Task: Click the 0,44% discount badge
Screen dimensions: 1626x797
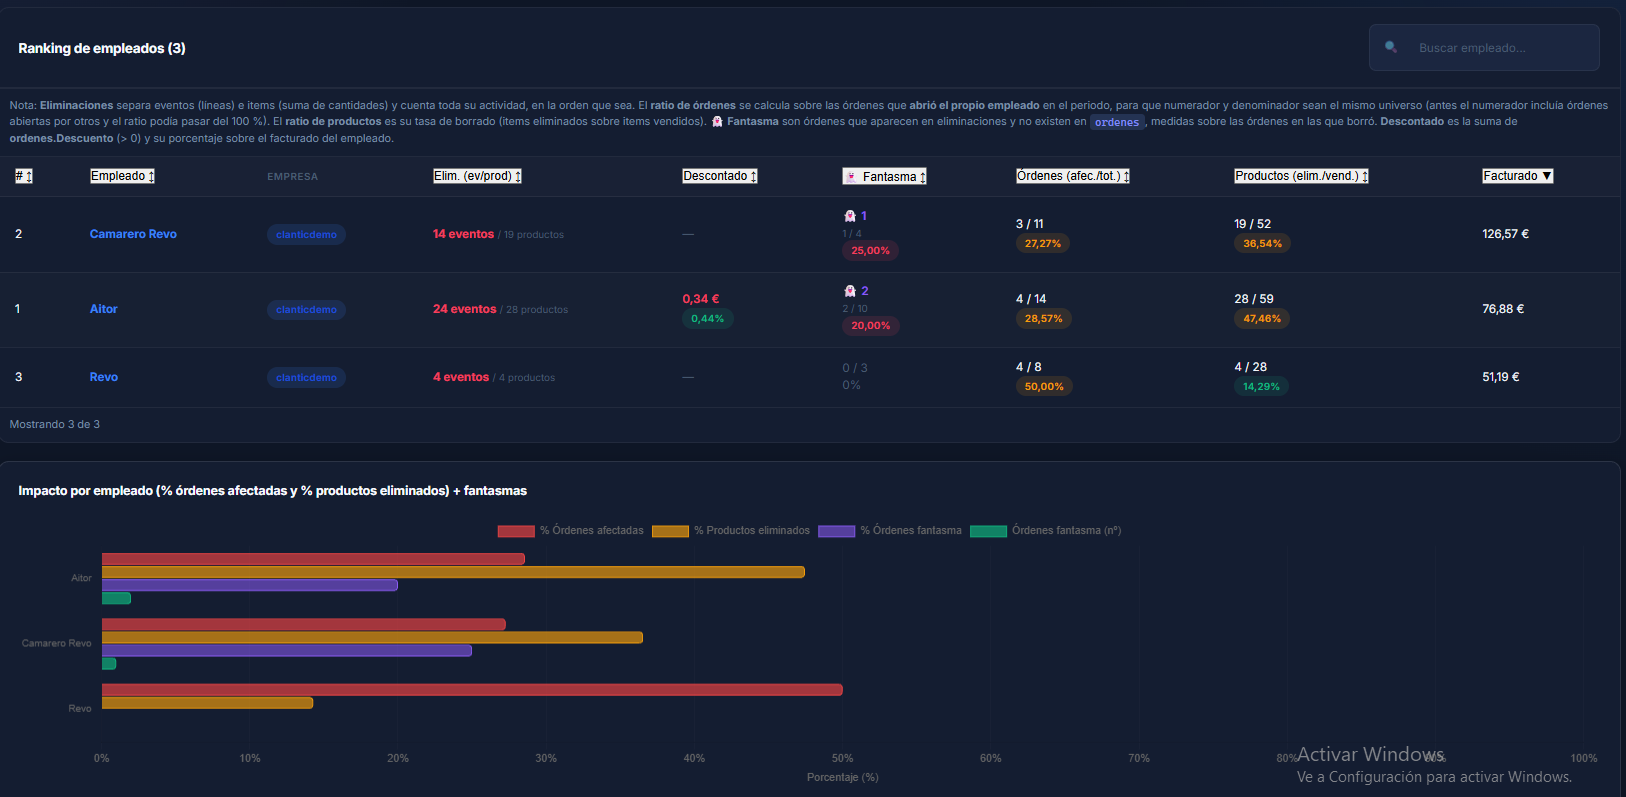Action: 708,319
